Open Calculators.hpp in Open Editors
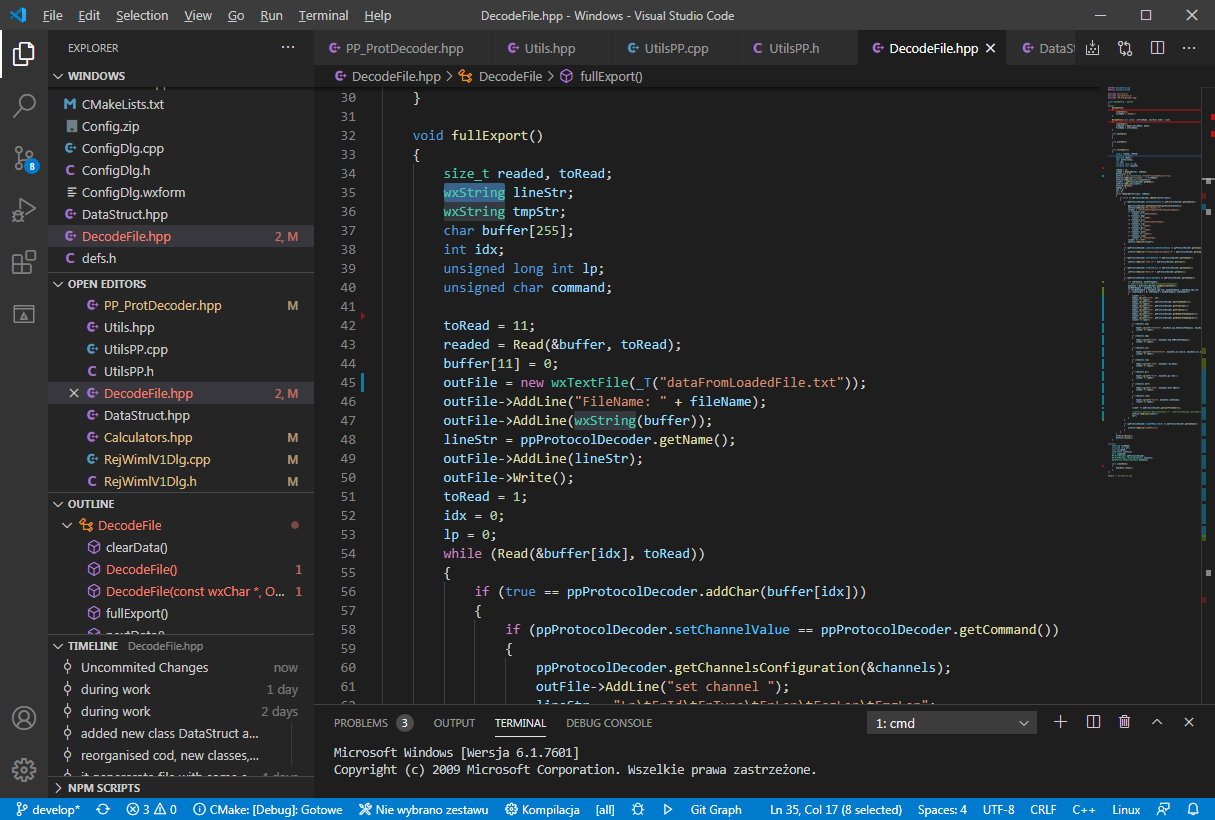This screenshot has width=1215, height=820. click(x=180, y=437)
